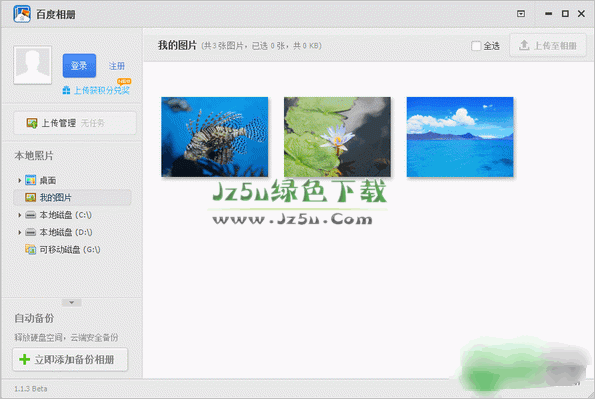Viewport: 595px width, 399px height.
Task: Click the desktop icon next to 桌面
Action: pyautogui.click(x=30, y=180)
